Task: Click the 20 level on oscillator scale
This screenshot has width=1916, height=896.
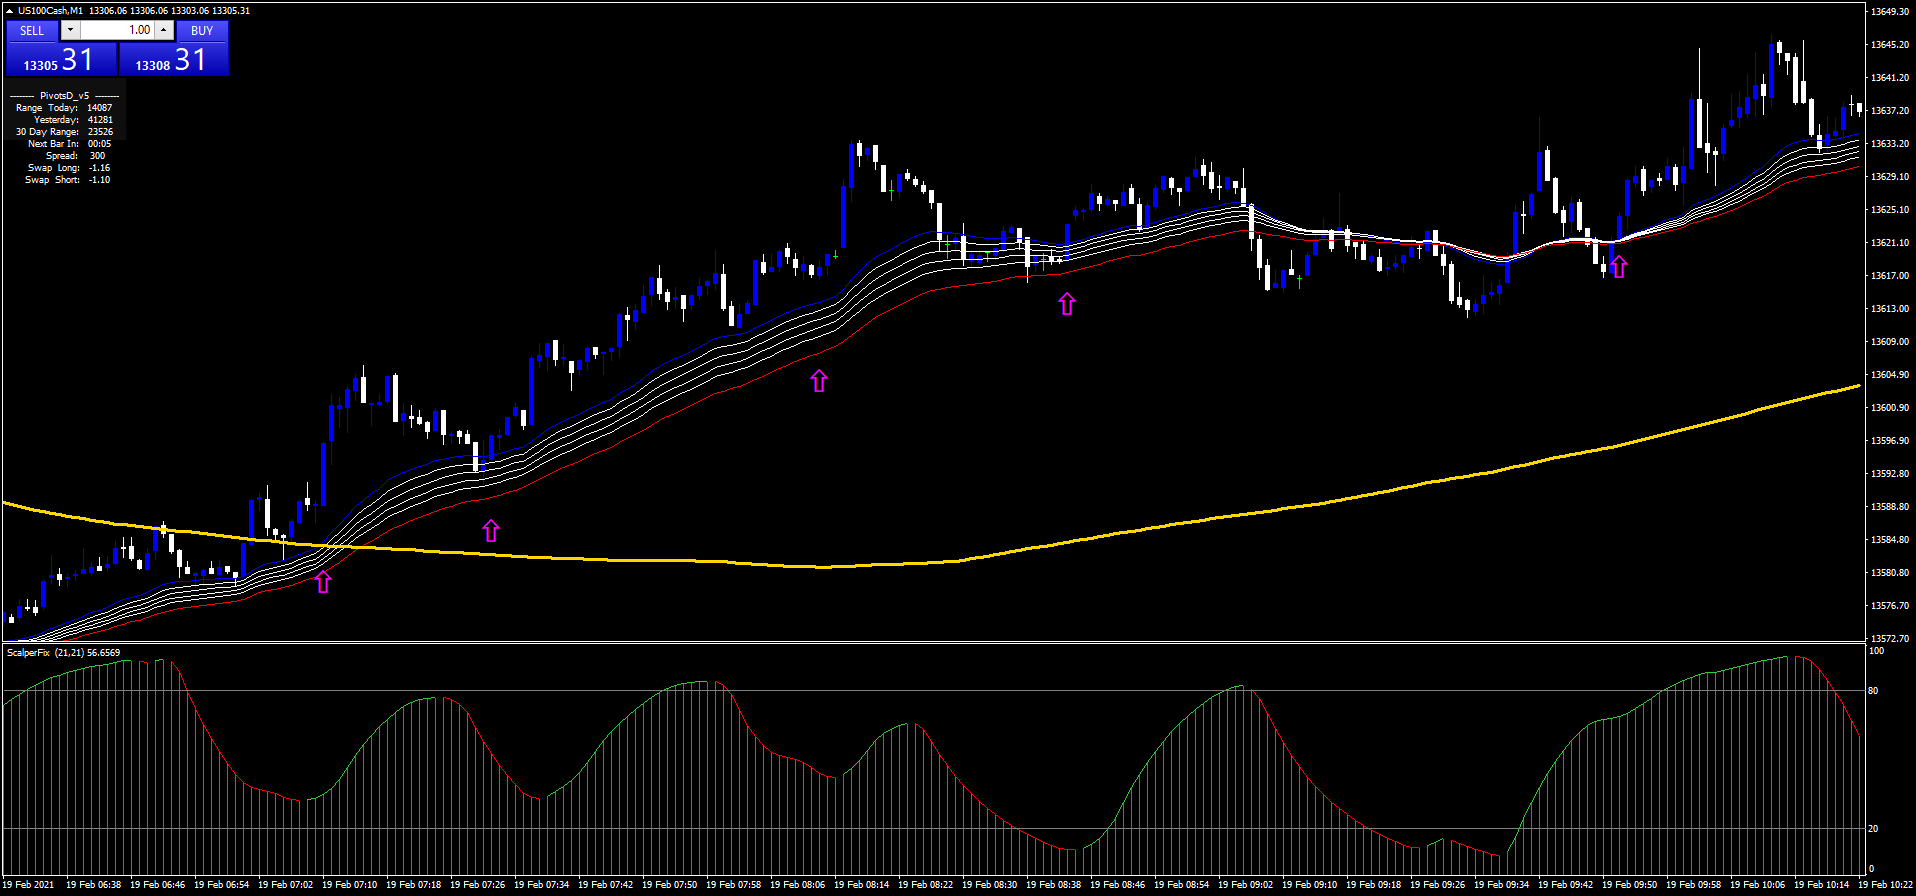Action: pos(1873,829)
